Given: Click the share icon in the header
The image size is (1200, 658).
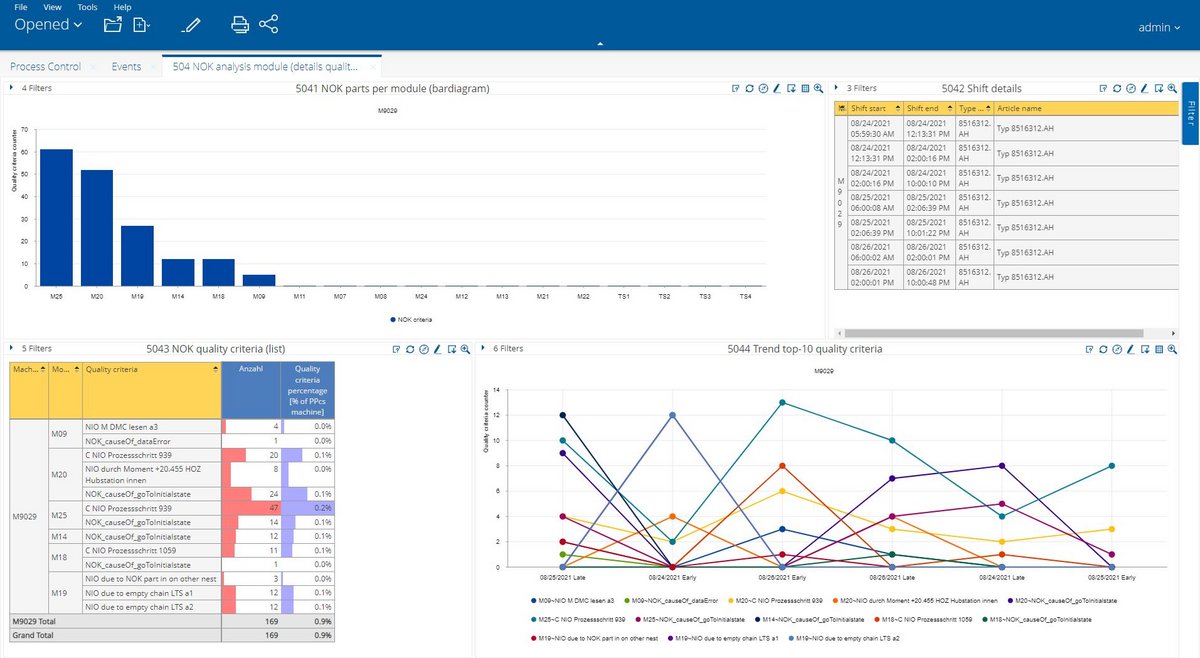Looking at the screenshot, I should [268, 24].
